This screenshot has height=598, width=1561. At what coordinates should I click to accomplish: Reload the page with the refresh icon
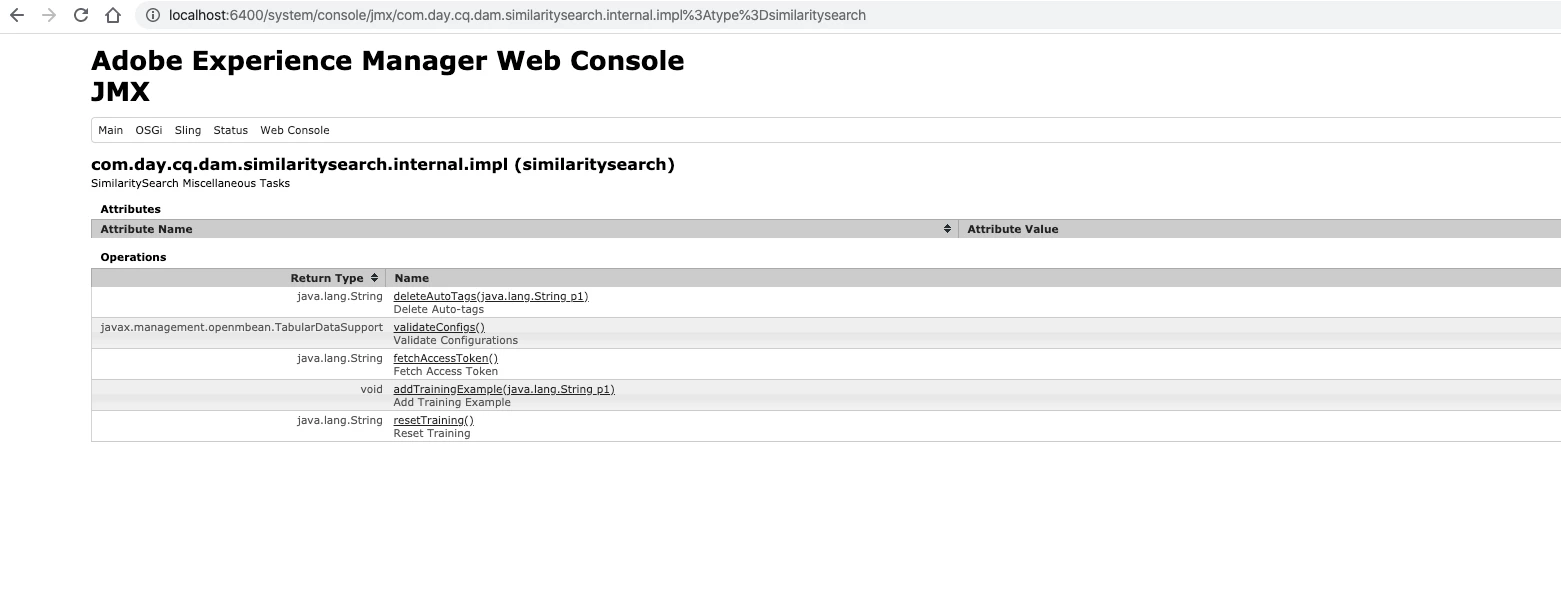(x=81, y=15)
